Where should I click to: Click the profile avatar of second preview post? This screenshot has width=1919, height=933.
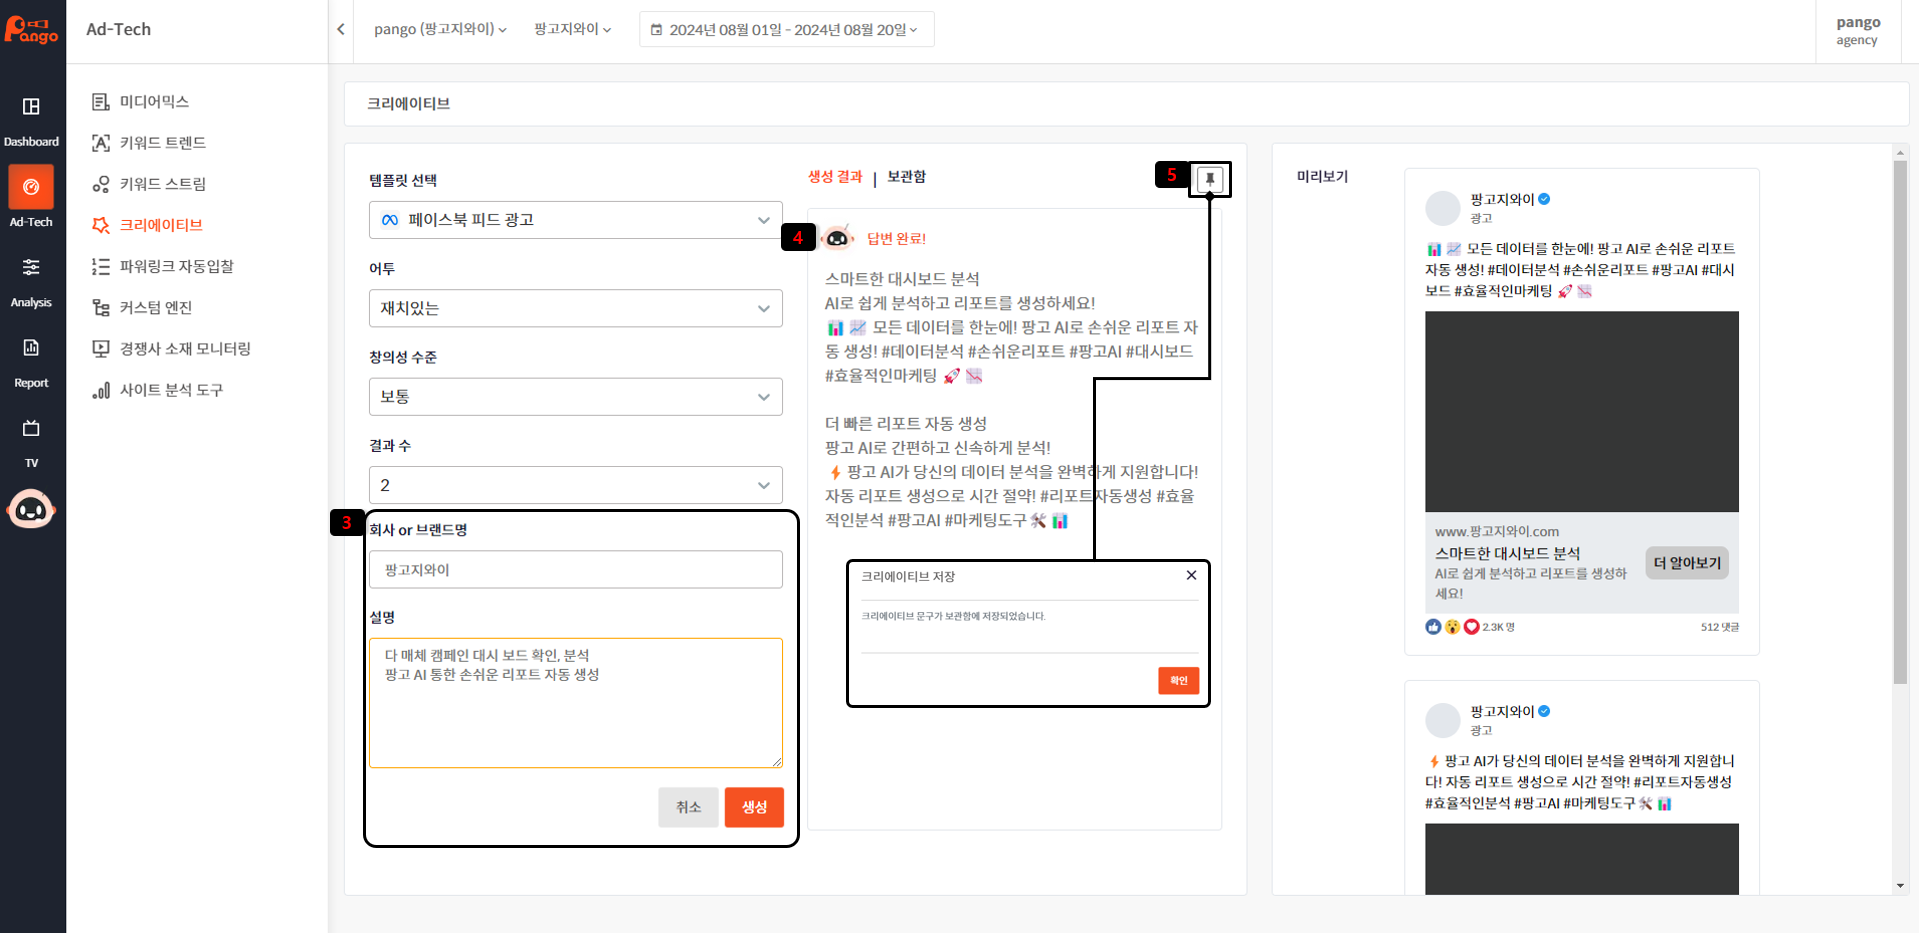coord(1443,720)
